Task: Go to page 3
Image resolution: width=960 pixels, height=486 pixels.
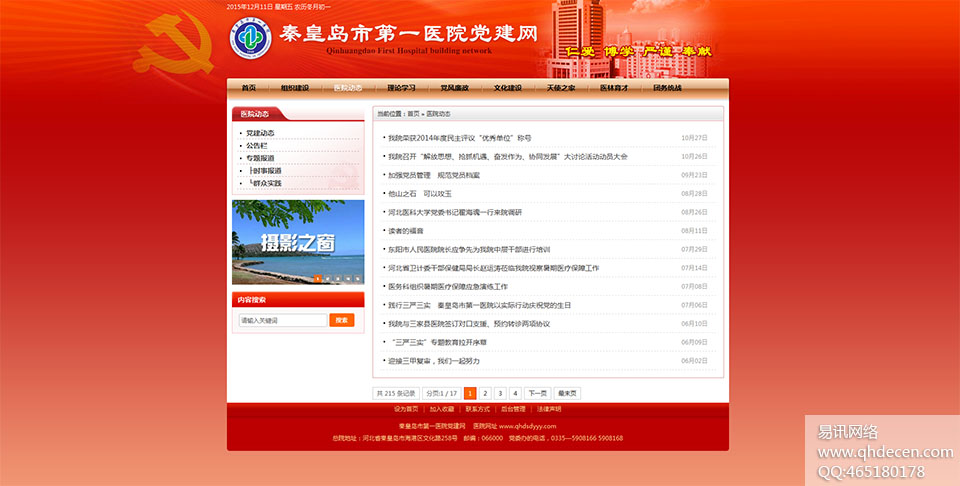Action: (500, 394)
